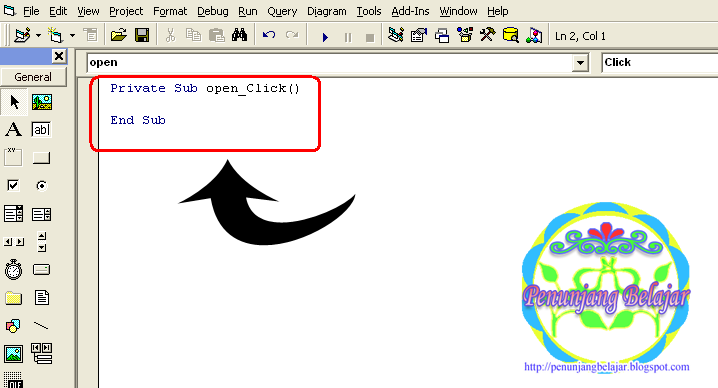
Task: Click the Break pause button
Action: coord(348,37)
